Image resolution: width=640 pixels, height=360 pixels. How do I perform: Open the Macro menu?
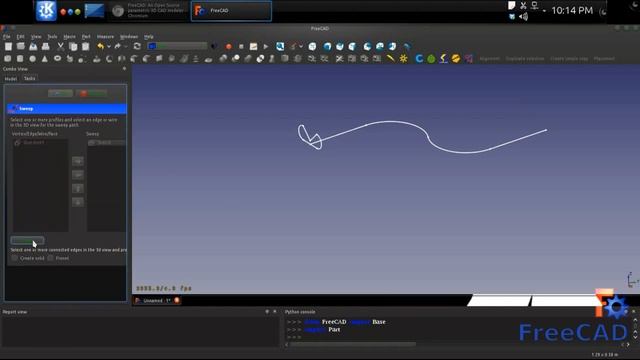point(69,37)
